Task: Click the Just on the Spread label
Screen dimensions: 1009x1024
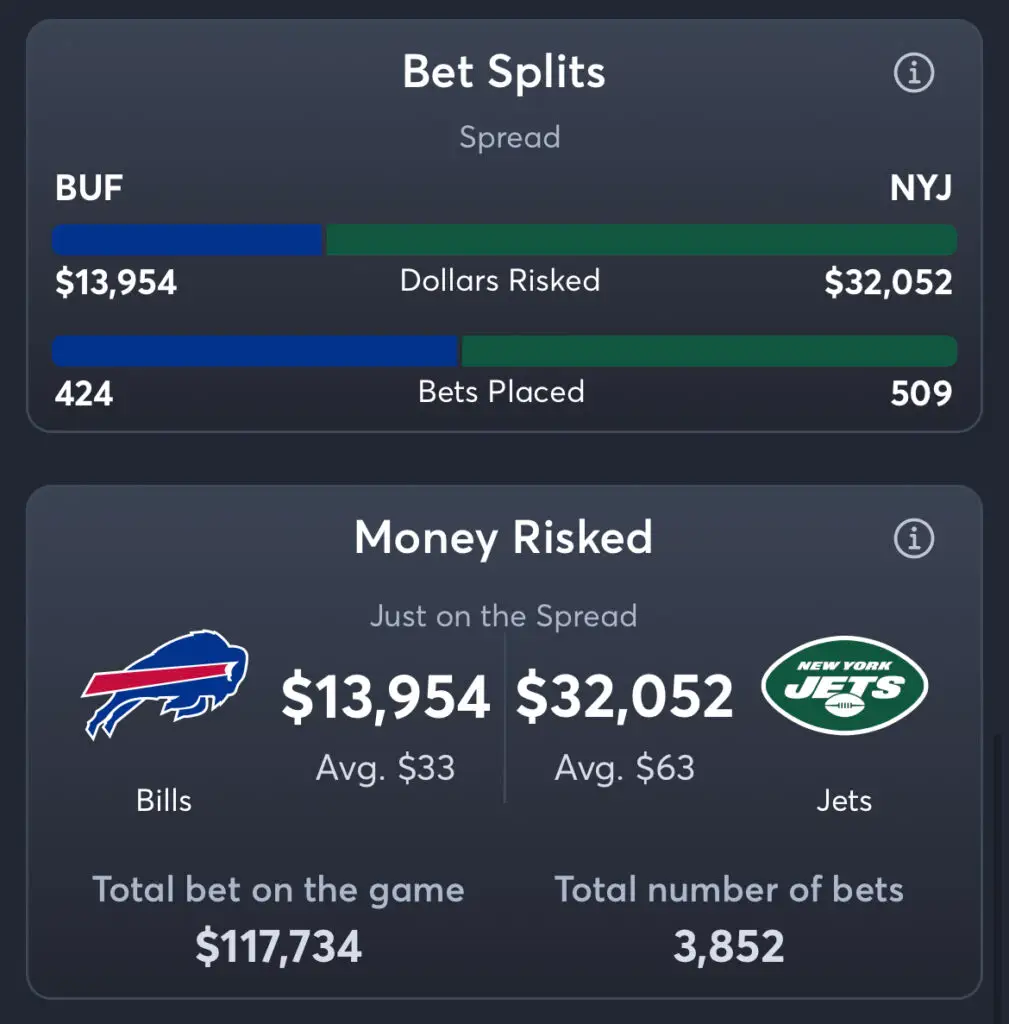Action: coord(504,616)
